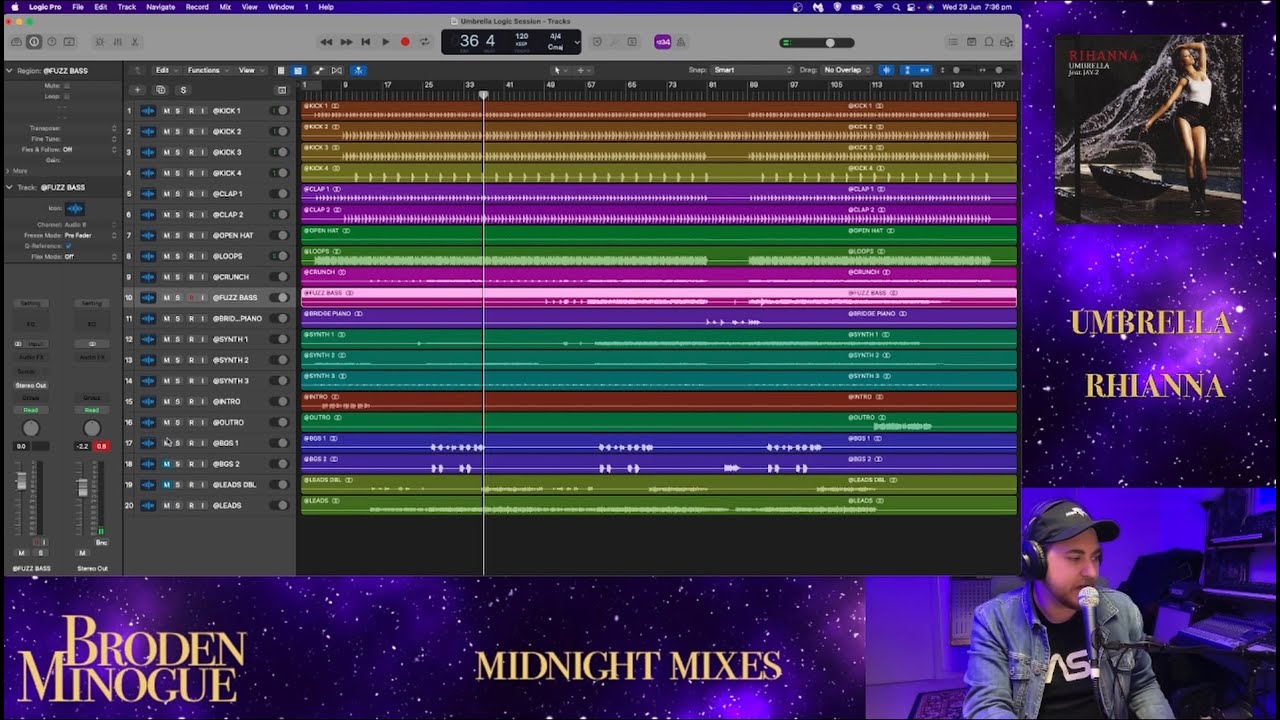The width and height of the screenshot is (1280, 720).
Task: Select the @INTRO track header name
Action: (227, 402)
